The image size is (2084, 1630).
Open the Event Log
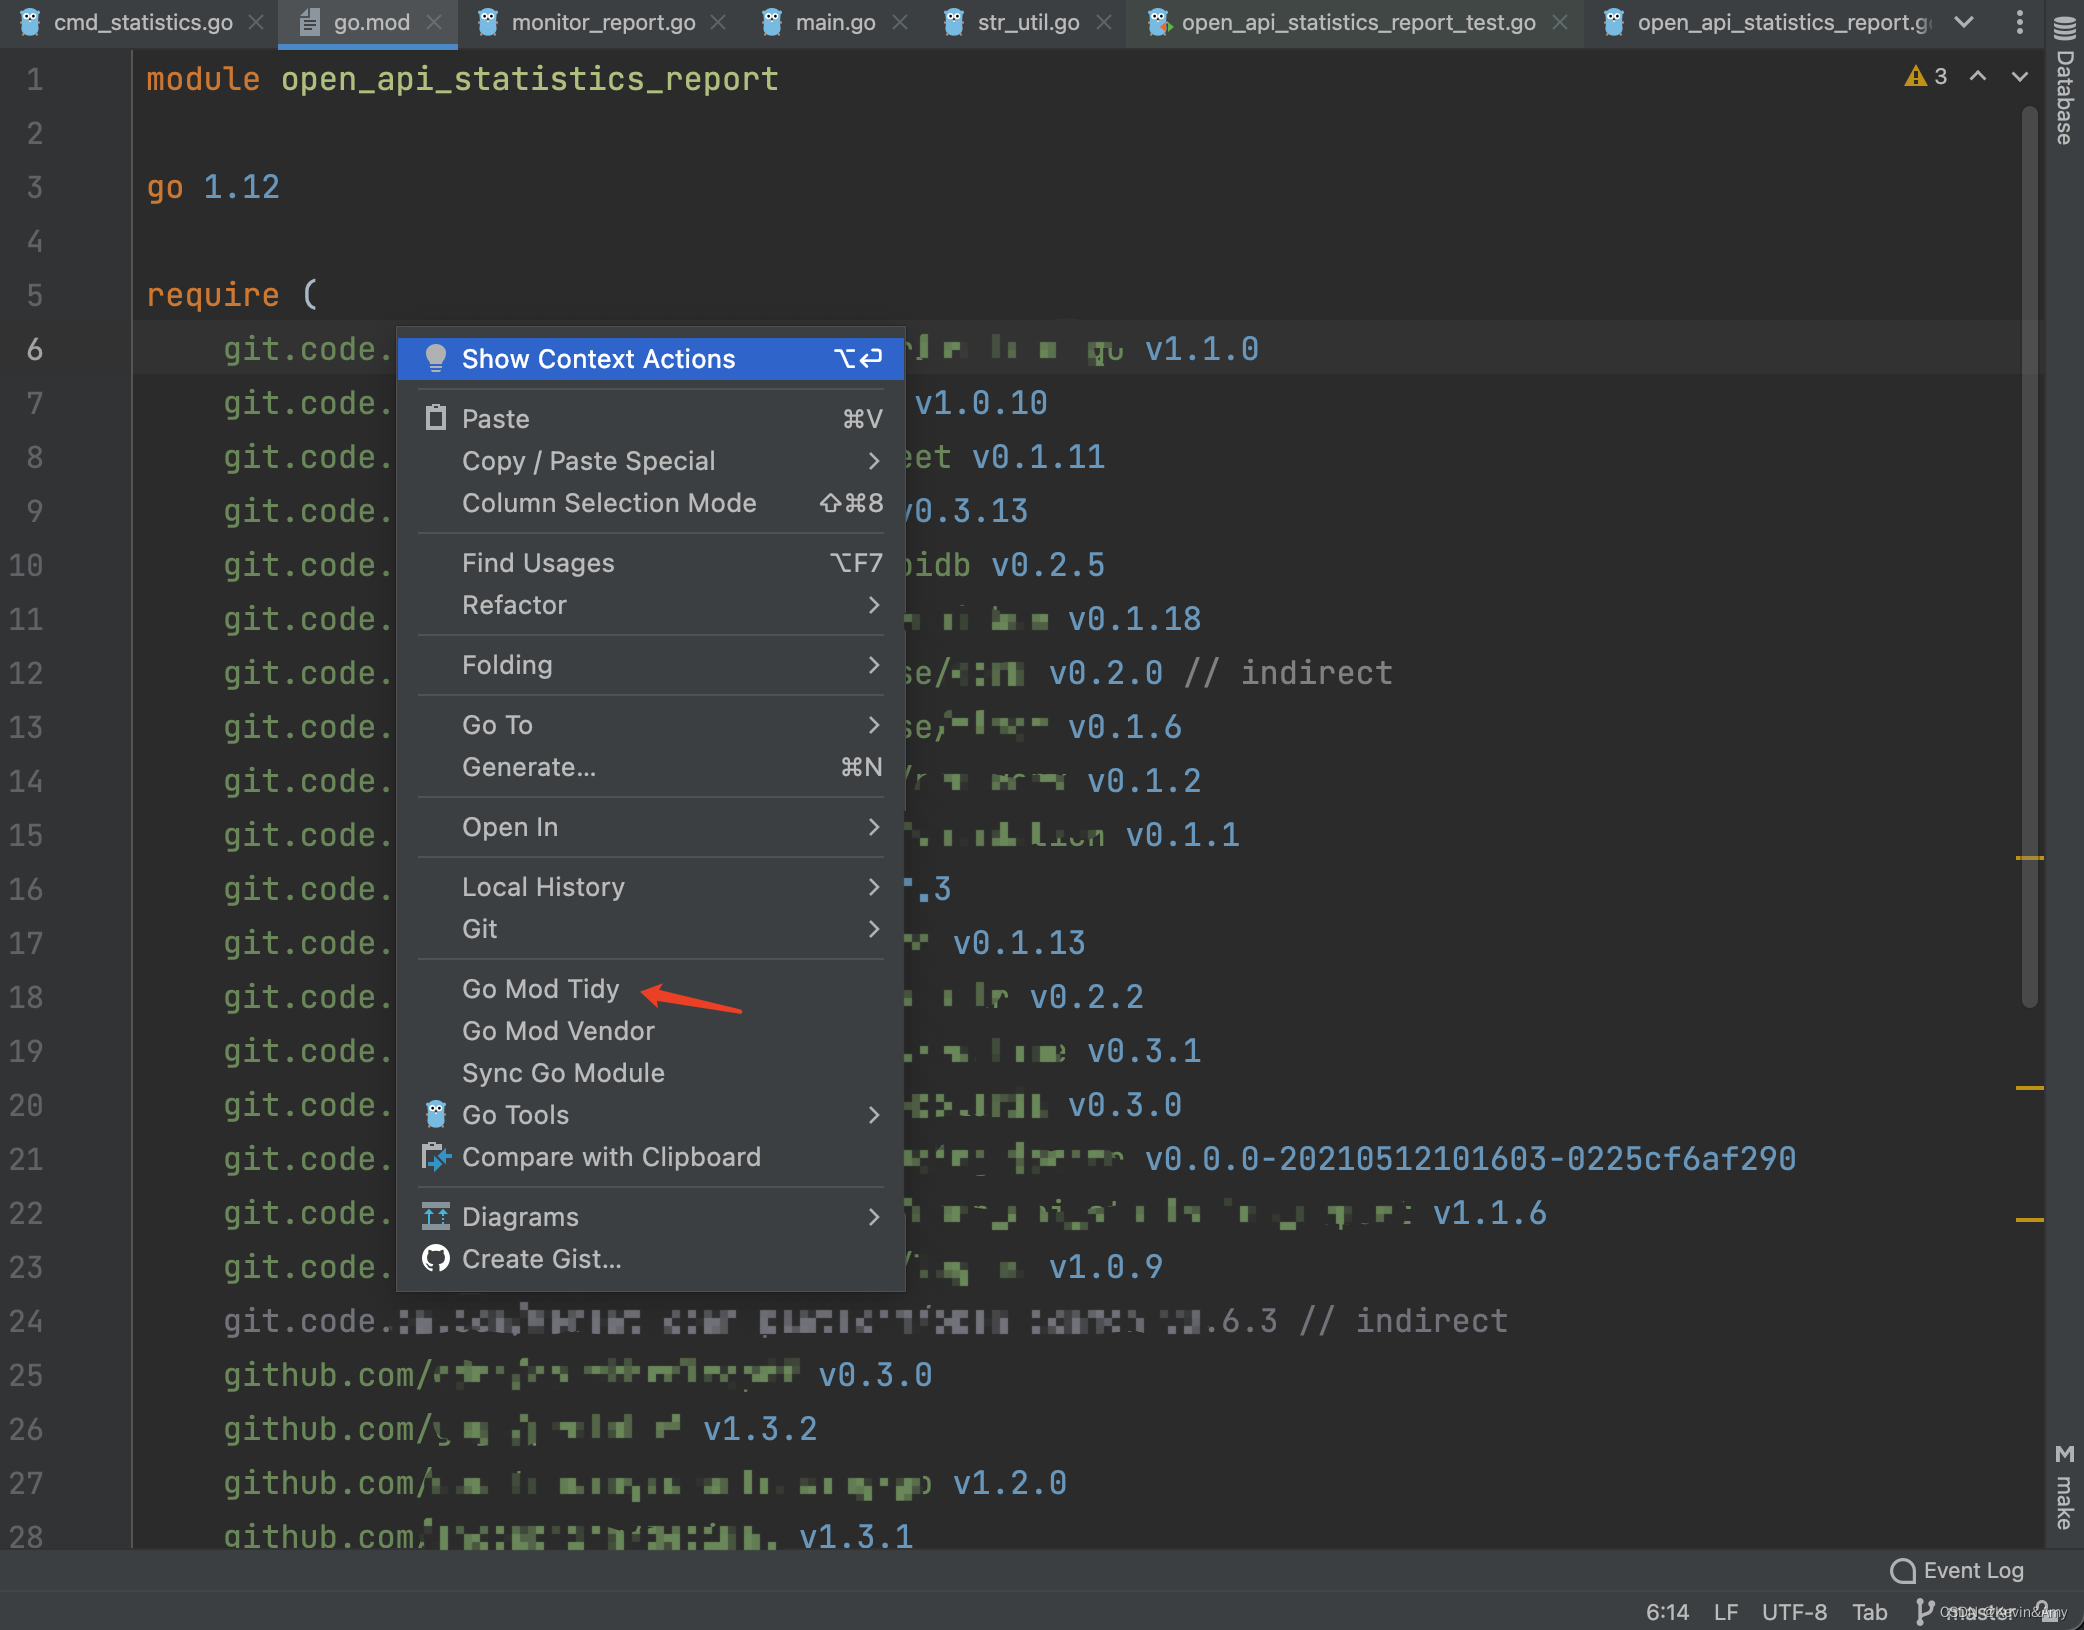1958,1571
